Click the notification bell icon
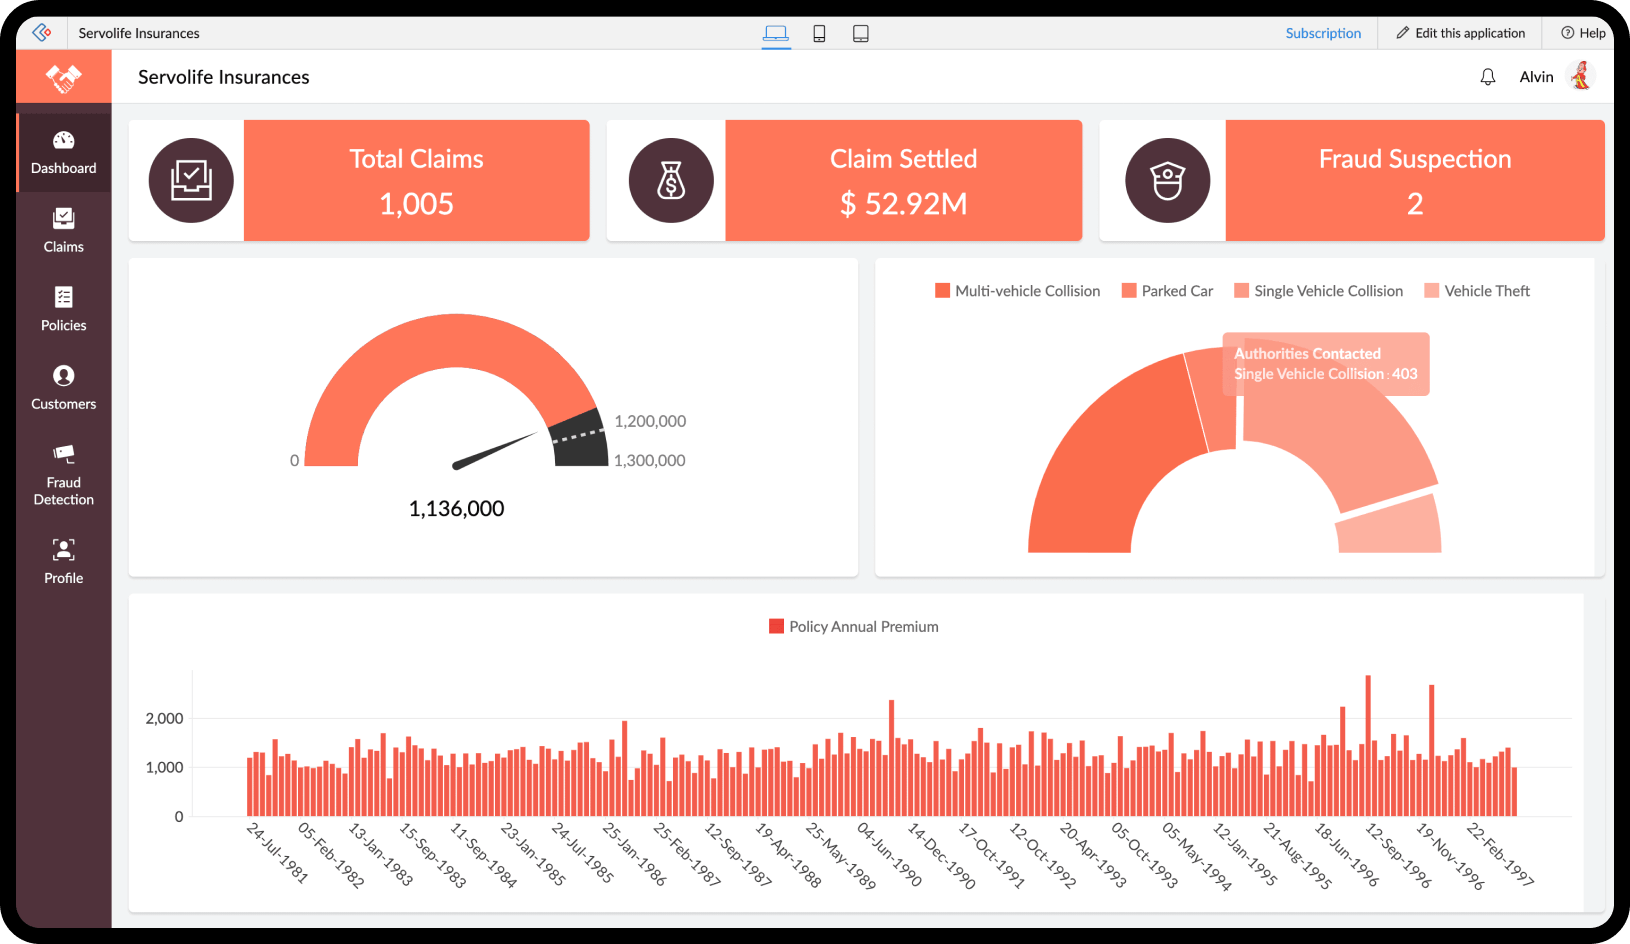Image resolution: width=1630 pixels, height=944 pixels. [1488, 77]
